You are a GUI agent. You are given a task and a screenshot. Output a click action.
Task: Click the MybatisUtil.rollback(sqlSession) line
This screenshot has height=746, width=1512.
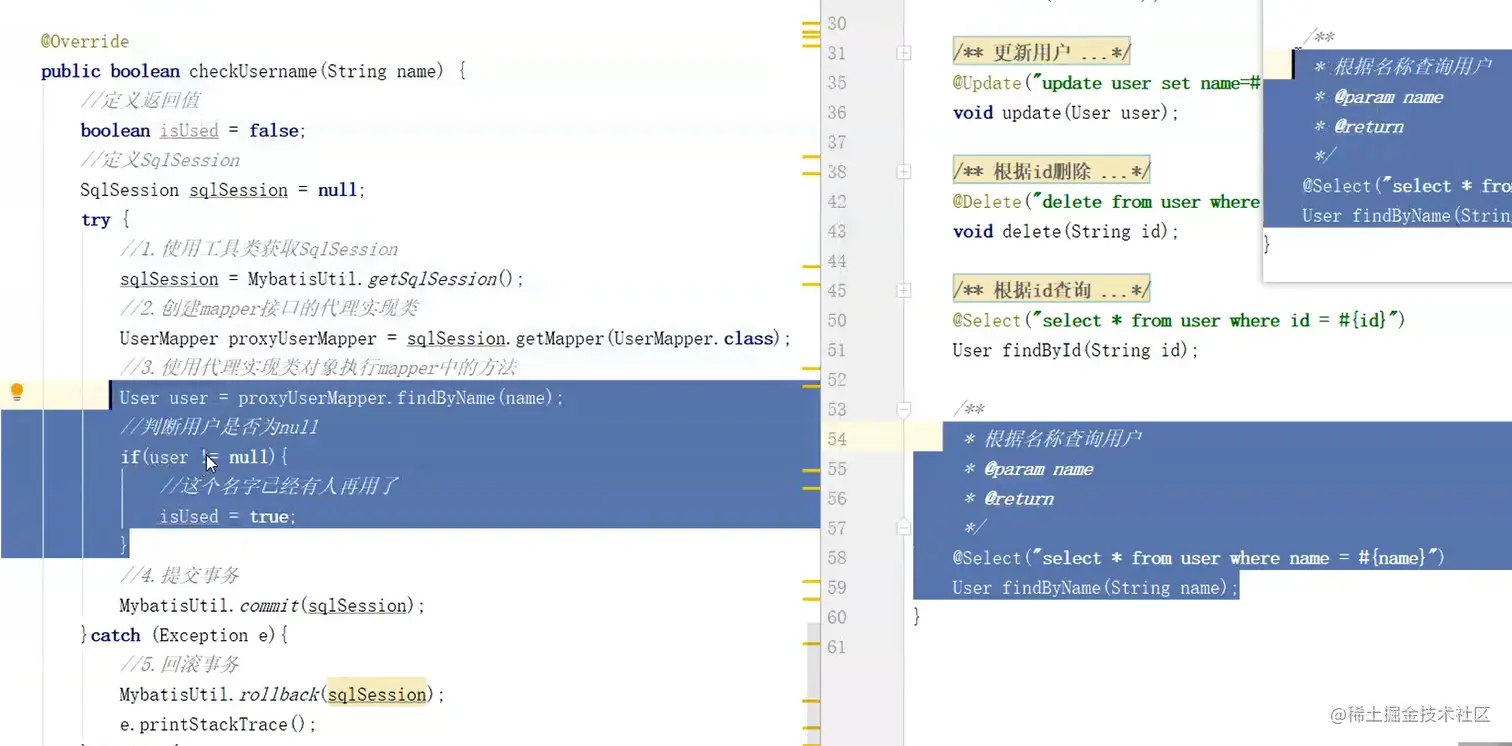[283, 695]
